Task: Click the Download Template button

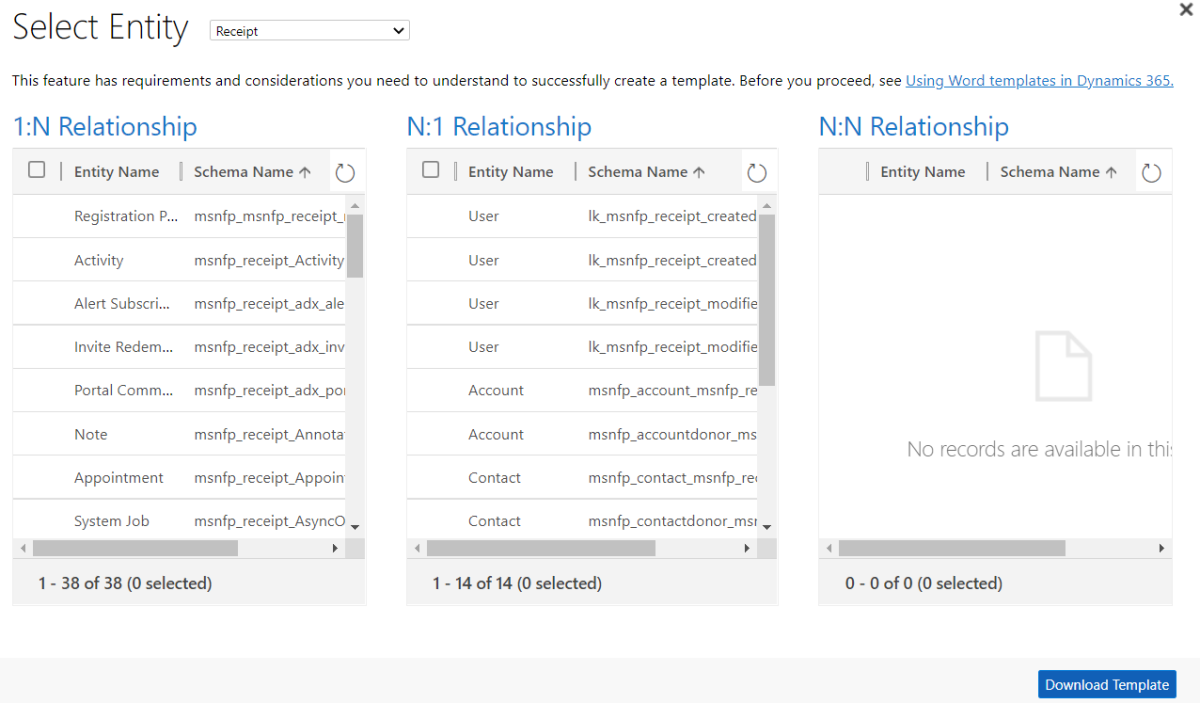Action: (1106, 685)
